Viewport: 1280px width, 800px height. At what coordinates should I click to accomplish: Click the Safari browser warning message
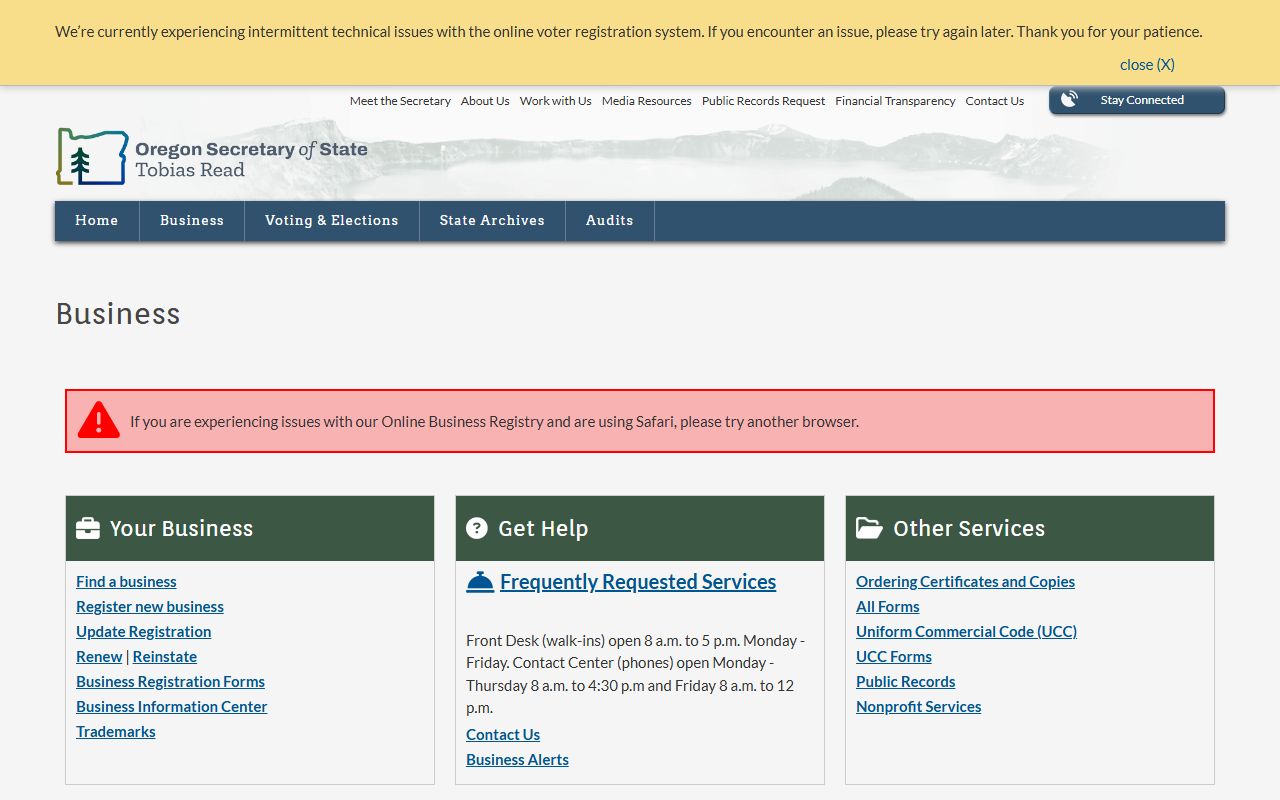coord(494,422)
